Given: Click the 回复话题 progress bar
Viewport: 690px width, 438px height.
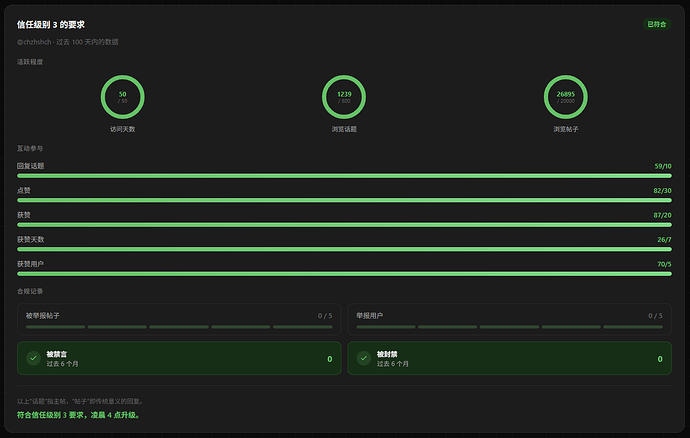Looking at the screenshot, I should [344, 176].
